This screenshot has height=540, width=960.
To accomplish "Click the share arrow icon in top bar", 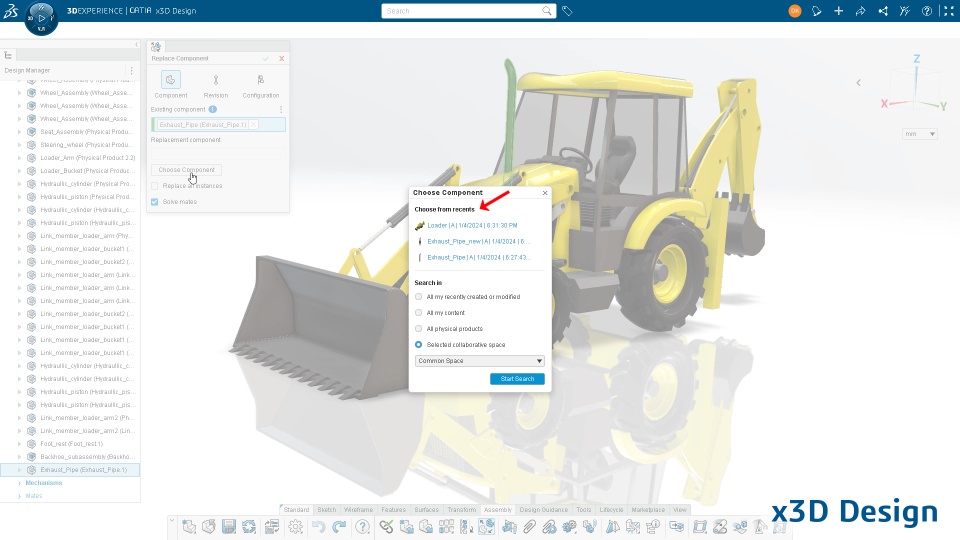I will pos(860,11).
